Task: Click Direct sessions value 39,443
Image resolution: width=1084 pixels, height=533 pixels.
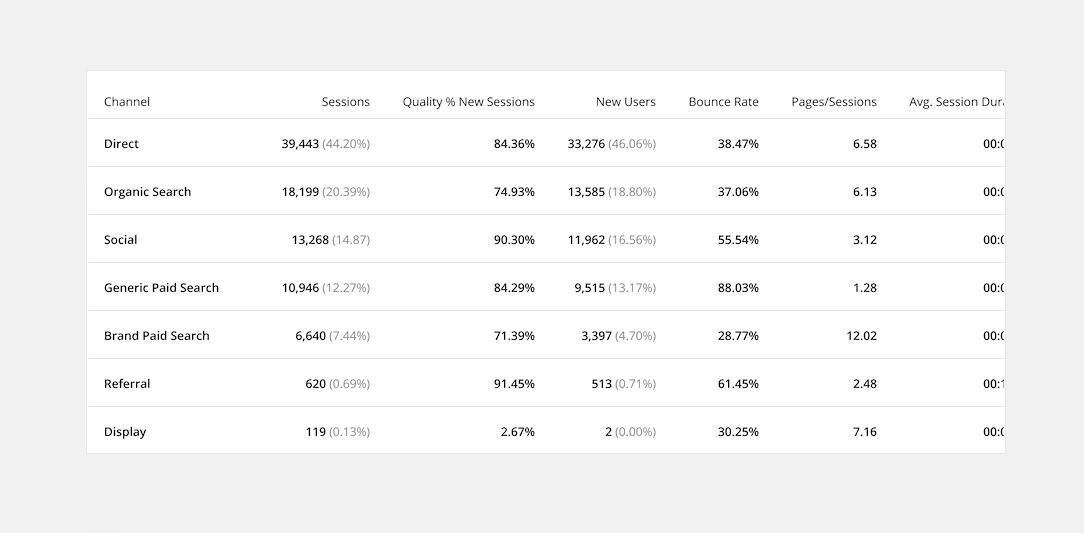Action: pyautogui.click(x=300, y=144)
